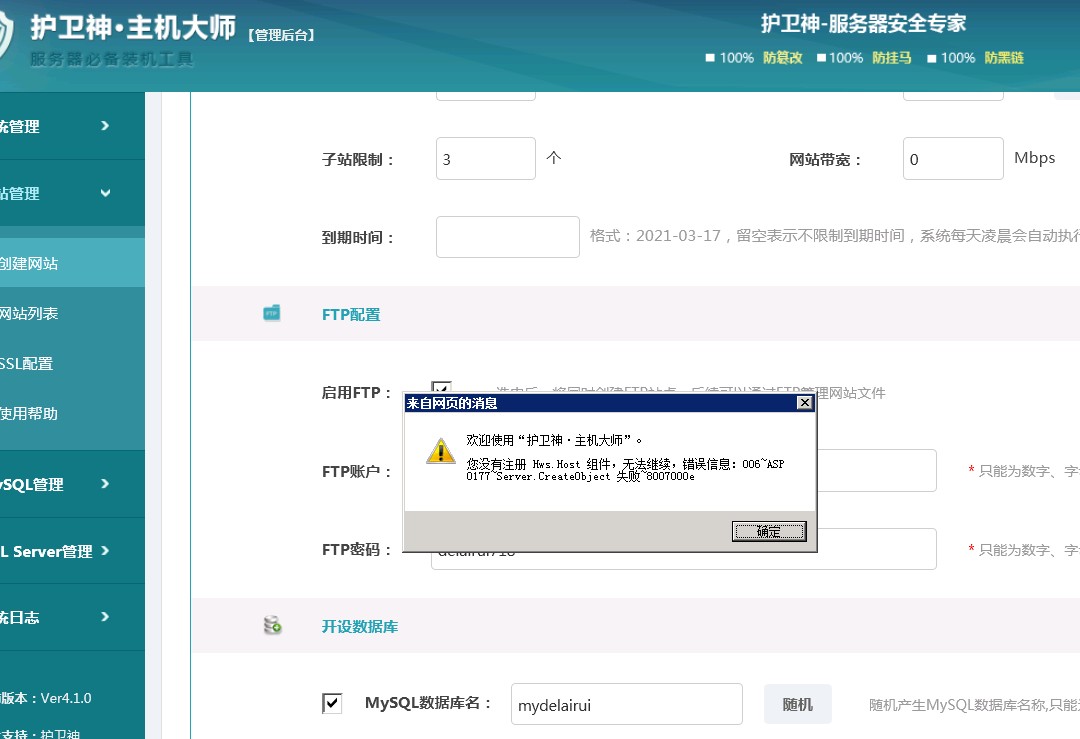Click the 开设数据库 database icon

click(x=272, y=626)
